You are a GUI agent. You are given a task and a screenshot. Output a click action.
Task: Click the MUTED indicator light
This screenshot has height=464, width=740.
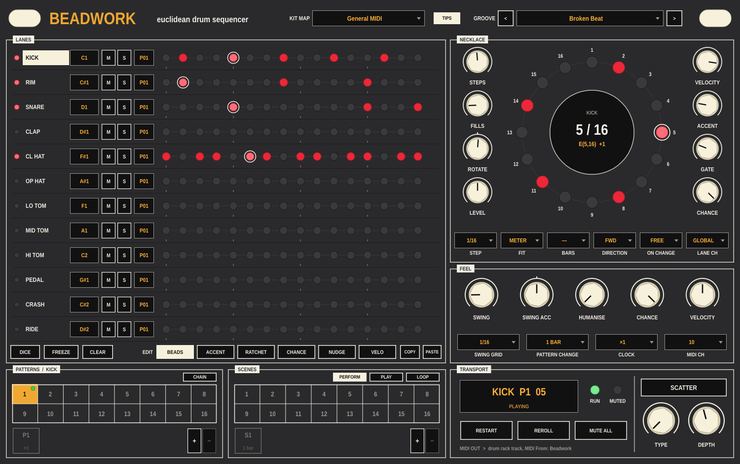(617, 390)
